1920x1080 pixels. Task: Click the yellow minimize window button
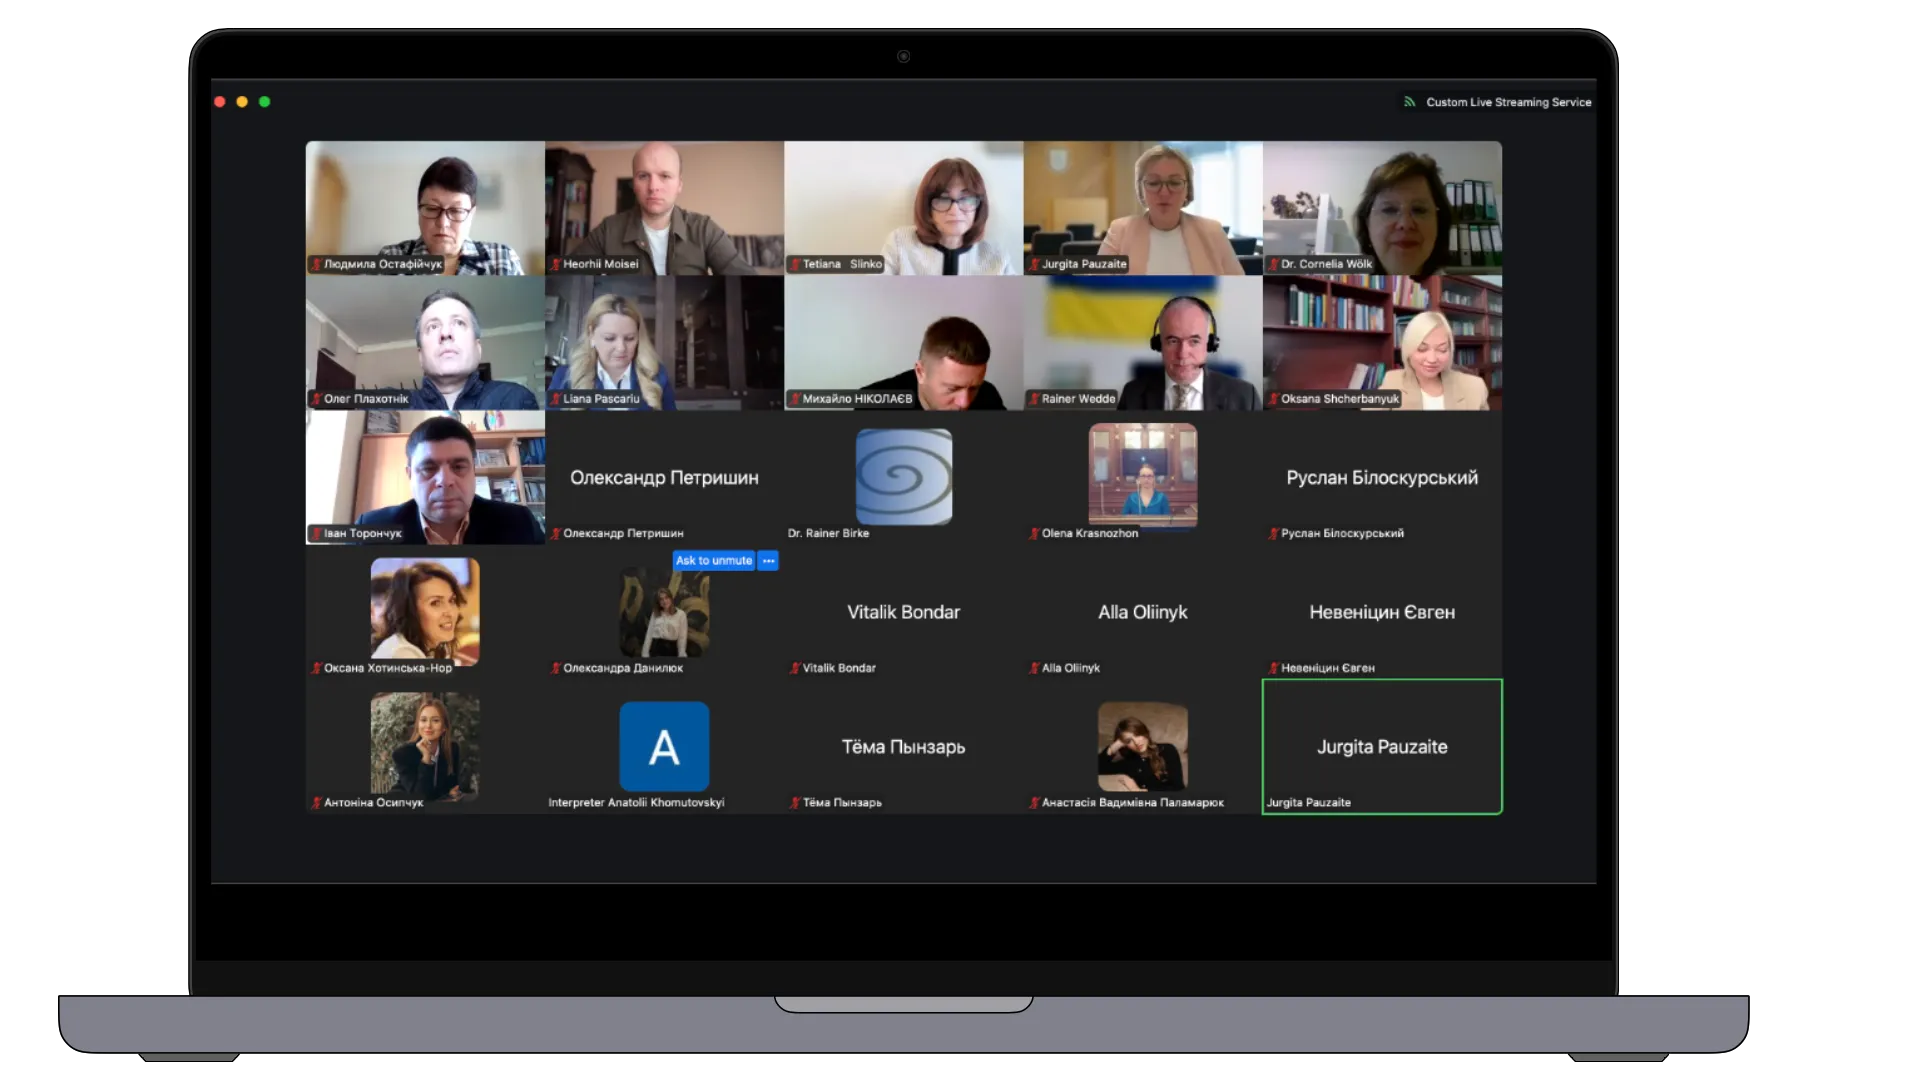[x=242, y=102]
